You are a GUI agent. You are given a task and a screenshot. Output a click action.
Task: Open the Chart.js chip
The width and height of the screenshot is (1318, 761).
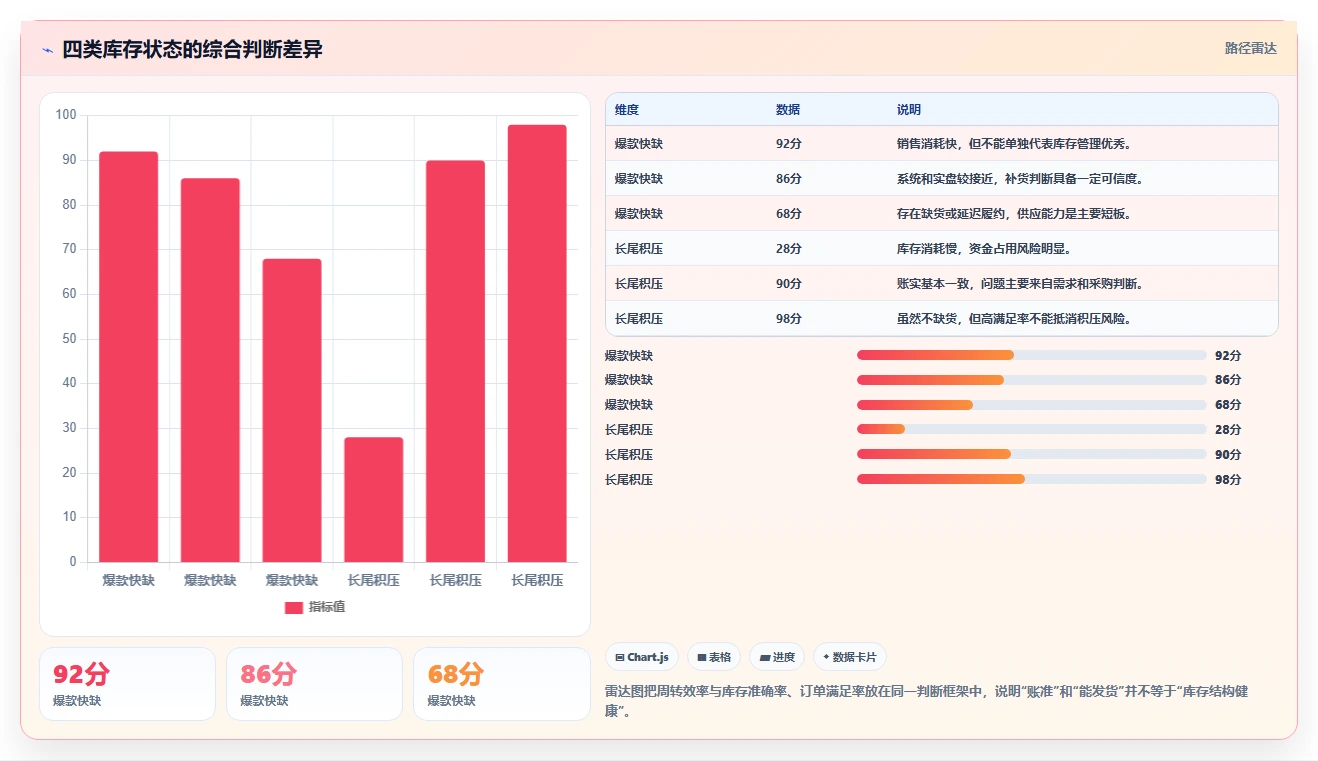(642, 657)
